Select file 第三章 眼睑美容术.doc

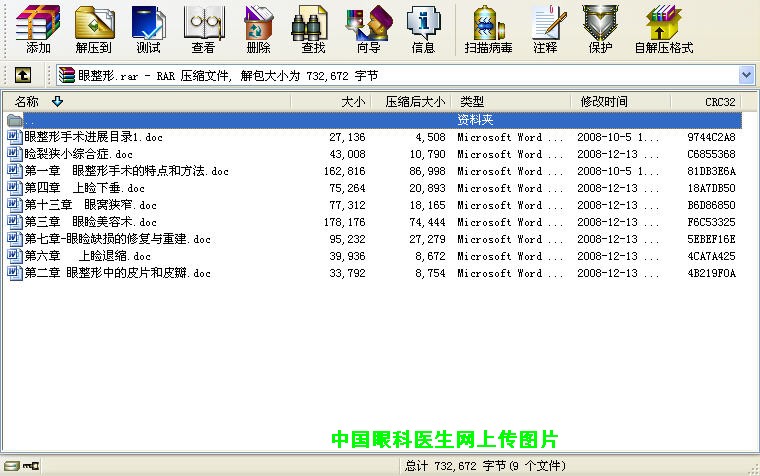[x=90, y=222]
